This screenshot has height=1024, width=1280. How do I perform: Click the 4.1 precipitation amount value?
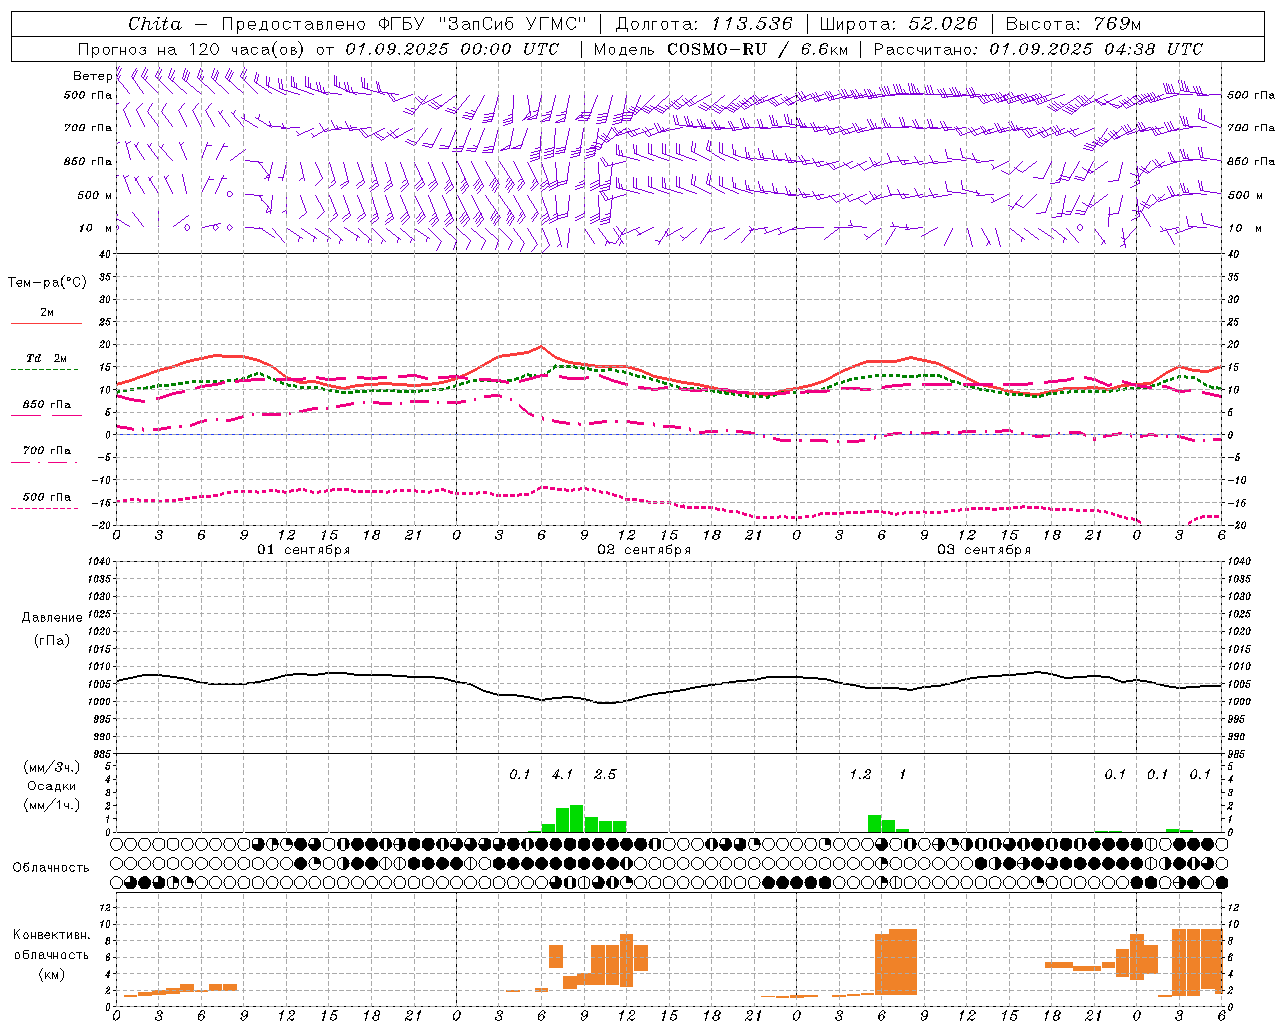(562, 775)
